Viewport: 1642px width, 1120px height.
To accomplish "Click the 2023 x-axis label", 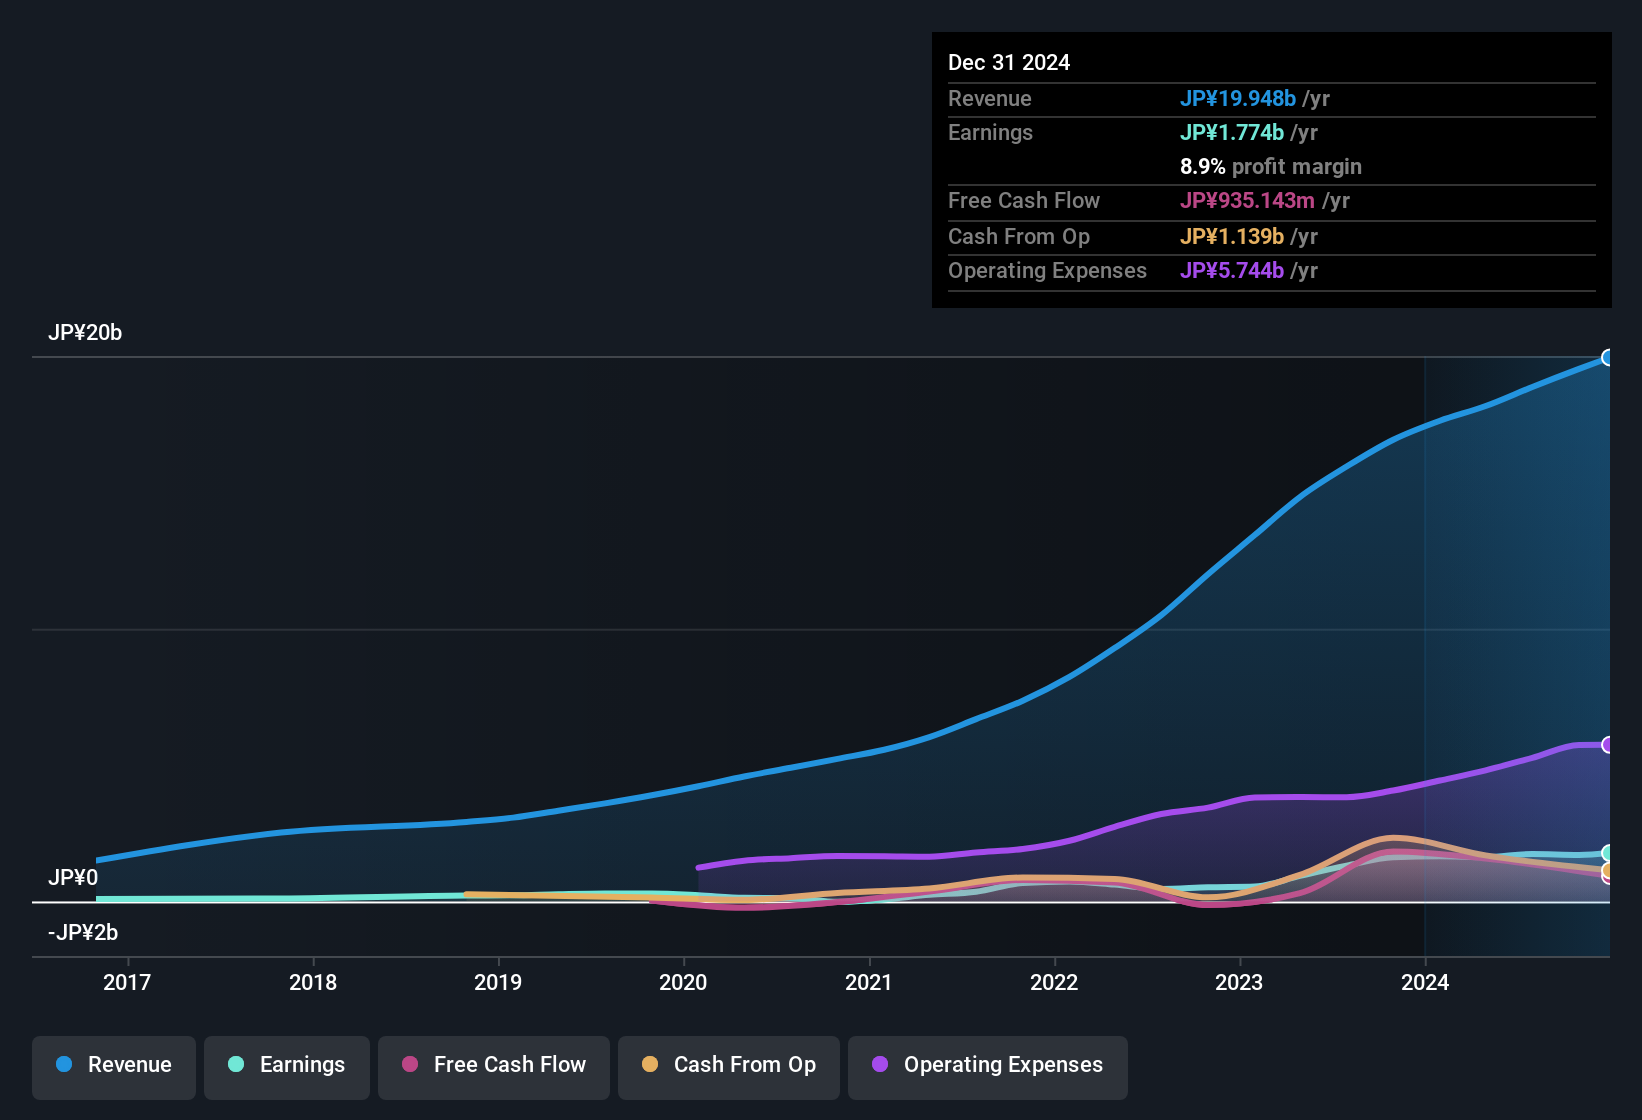I will [x=1239, y=983].
